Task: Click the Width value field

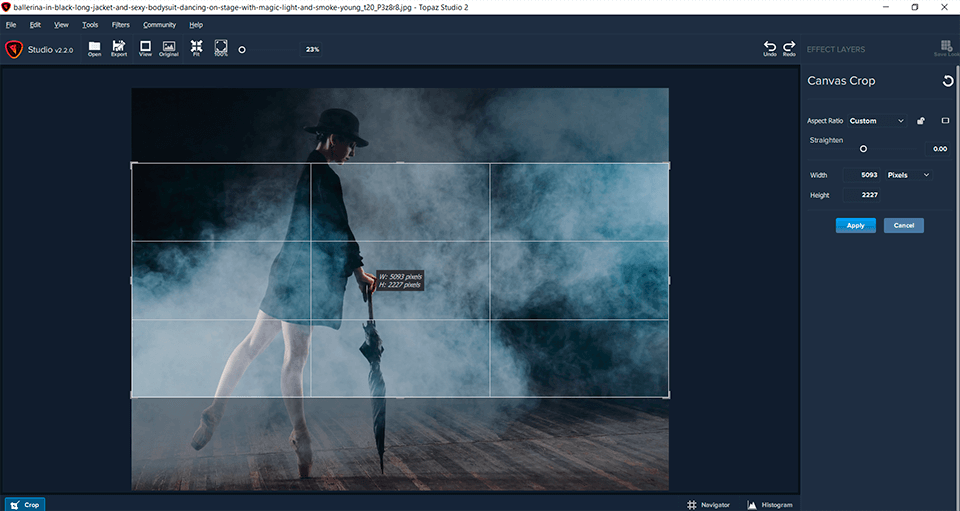Action: click(x=862, y=175)
